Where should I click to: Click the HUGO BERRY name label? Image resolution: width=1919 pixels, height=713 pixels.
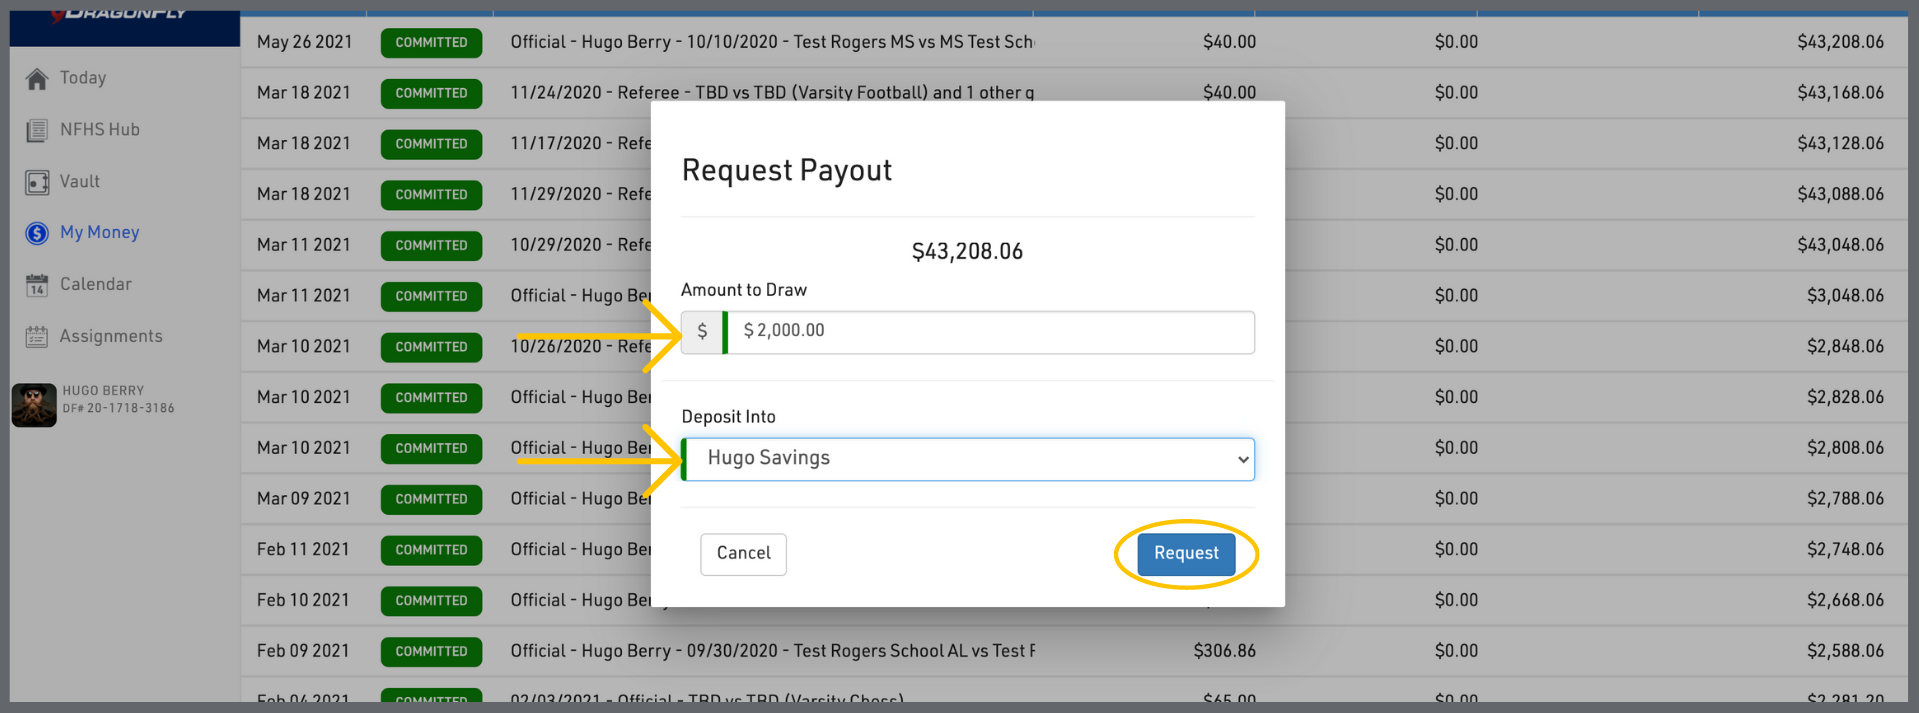103,391
